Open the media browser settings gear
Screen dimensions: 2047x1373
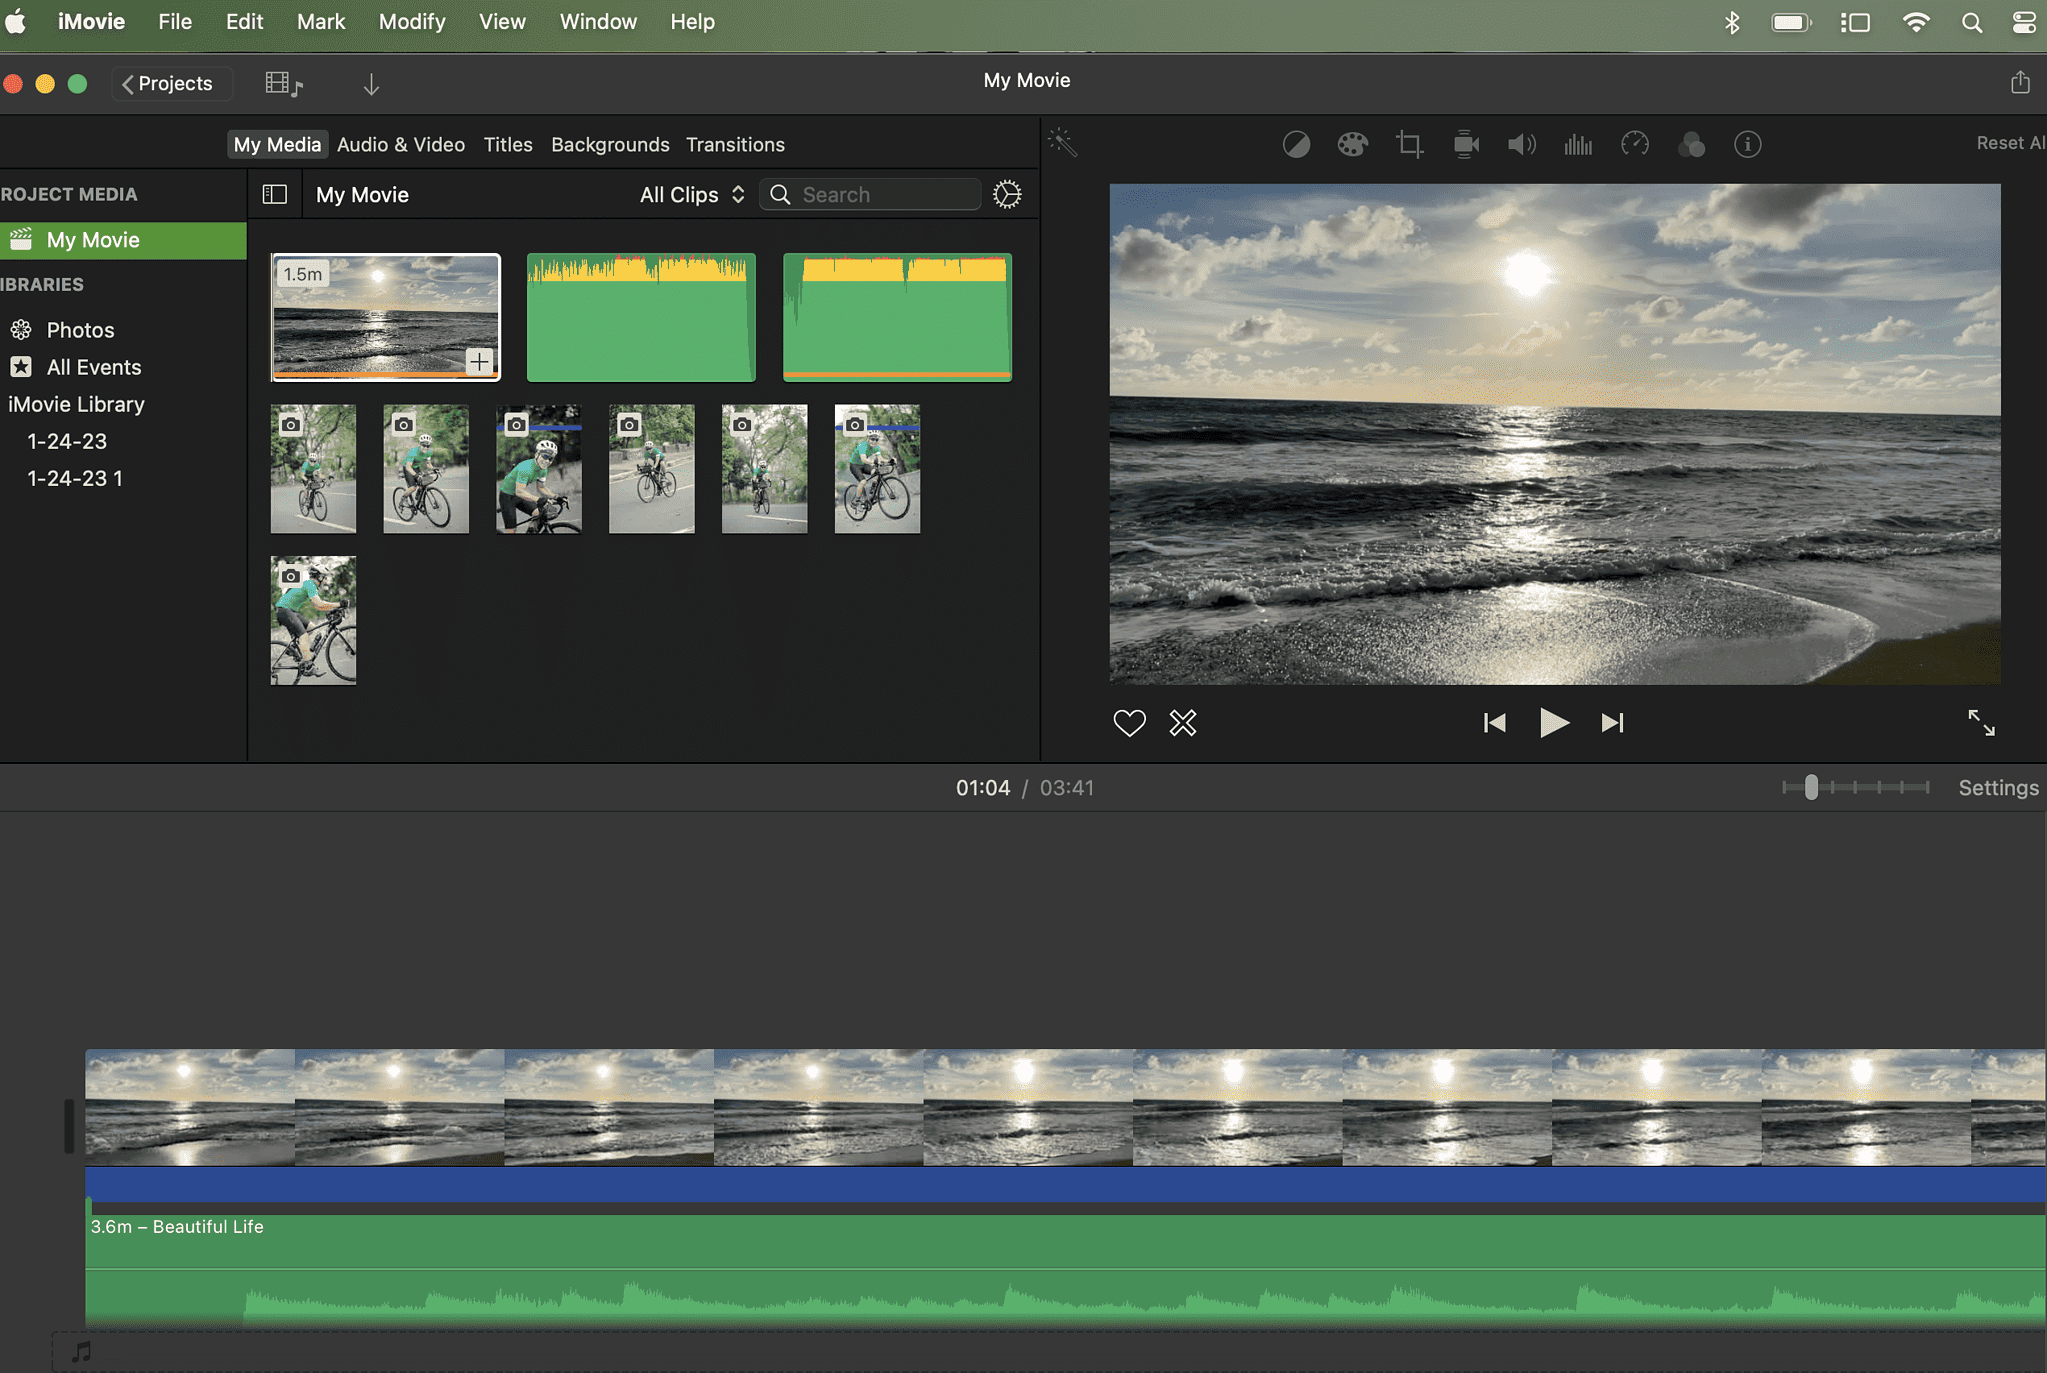pyautogui.click(x=1007, y=194)
